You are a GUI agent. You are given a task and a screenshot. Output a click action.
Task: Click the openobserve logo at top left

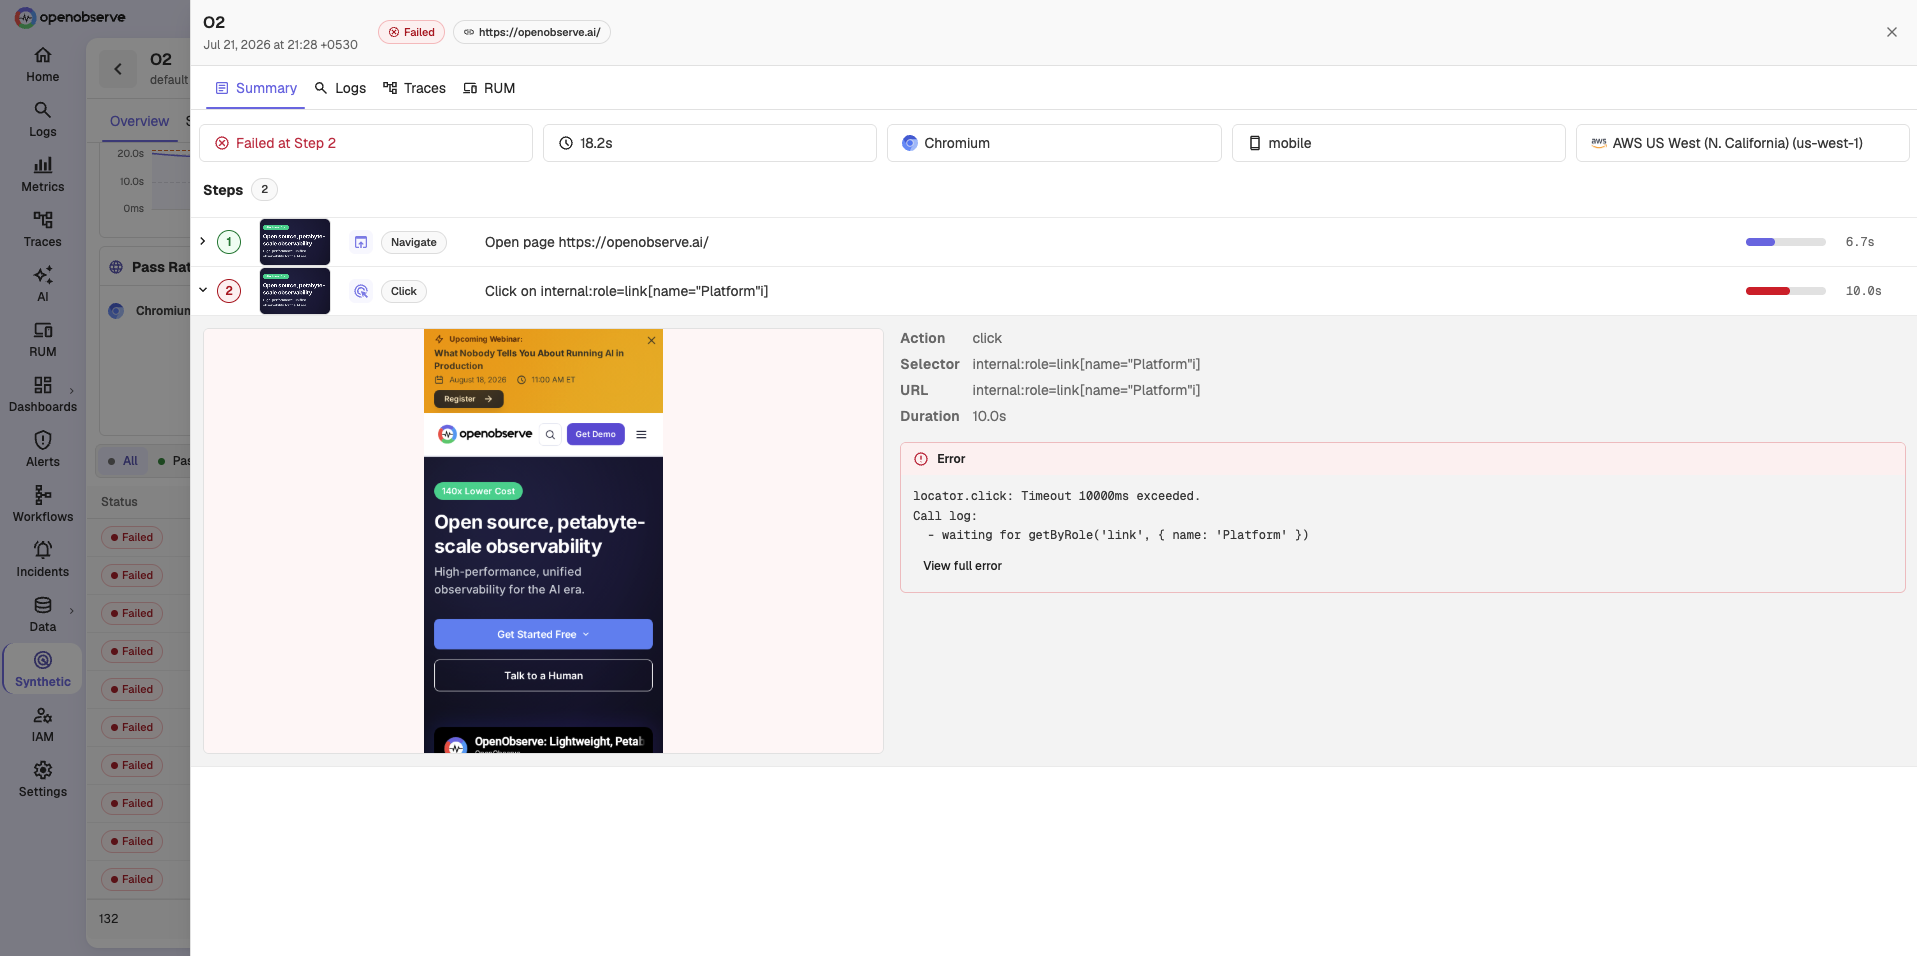[69, 17]
